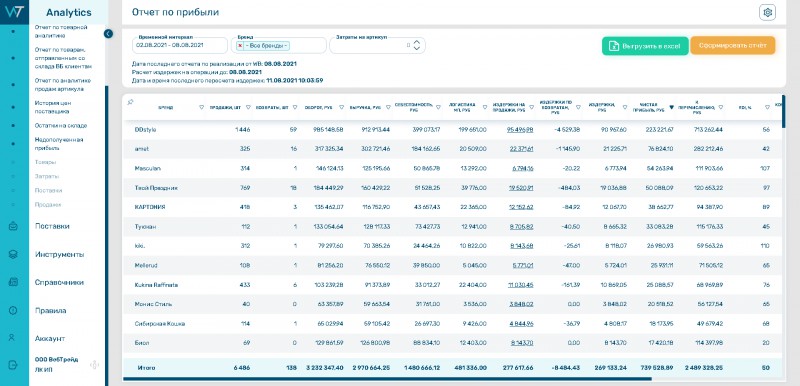
Task: Expand the Инструменты section
Action: (59, 254)
